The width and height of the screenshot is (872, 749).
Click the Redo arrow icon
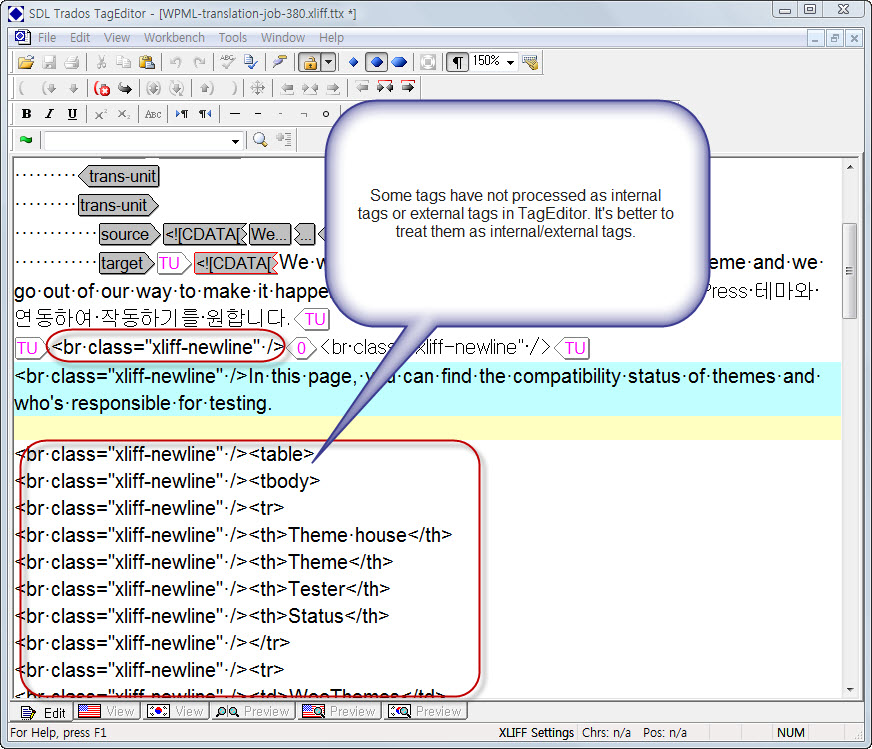(x=199, y=62)
